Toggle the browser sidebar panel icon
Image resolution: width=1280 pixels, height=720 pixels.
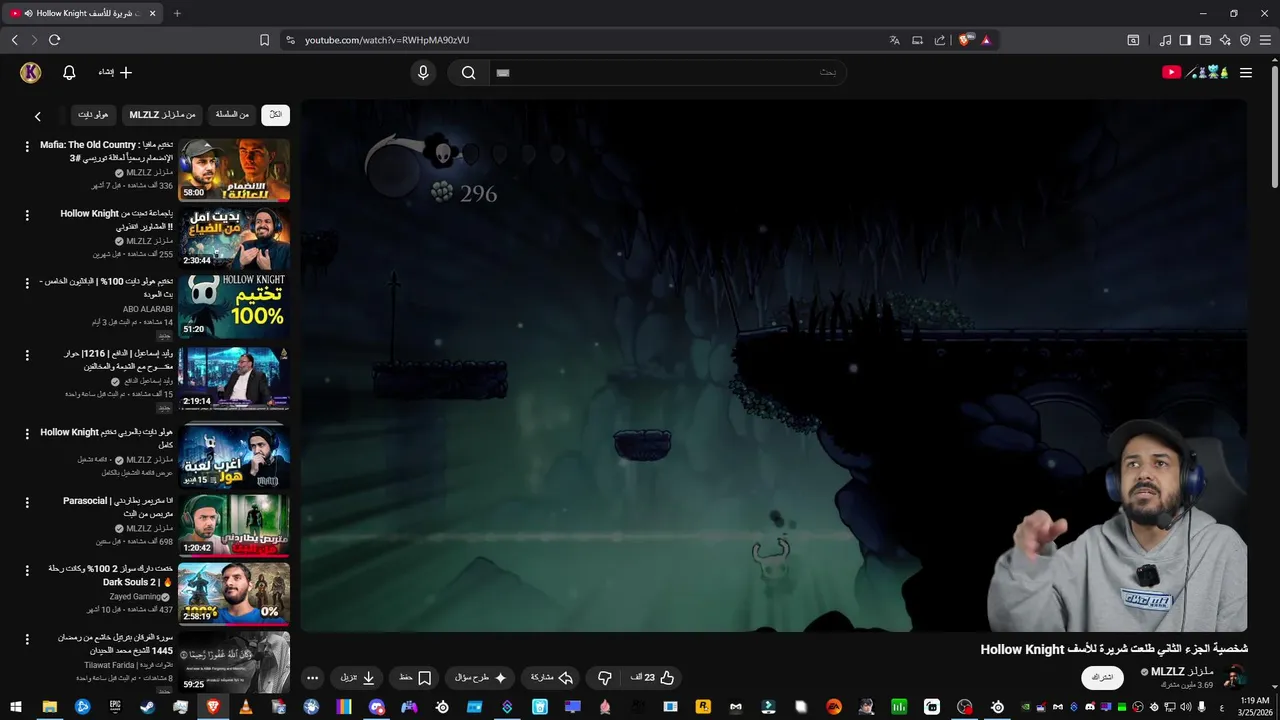click(x=1185, y=40)
